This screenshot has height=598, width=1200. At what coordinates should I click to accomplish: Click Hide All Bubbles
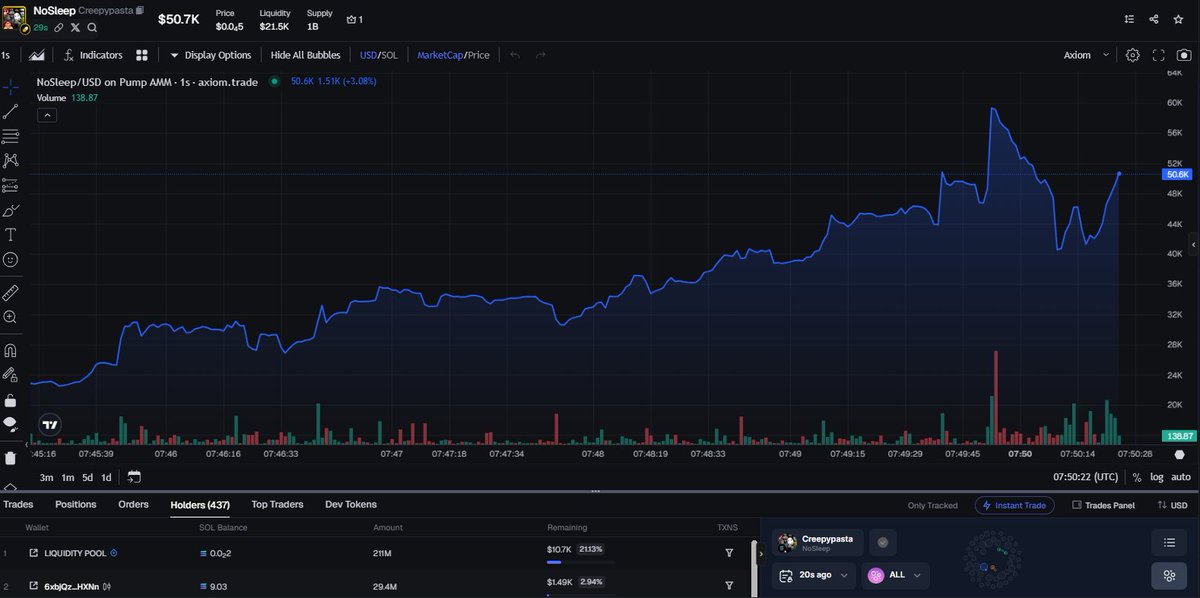(305, 55)
